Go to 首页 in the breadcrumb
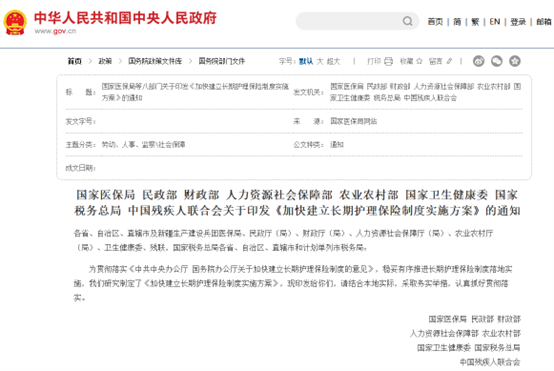Image resolution: width=554 pixels, height=371 pixels. (75, 61)
